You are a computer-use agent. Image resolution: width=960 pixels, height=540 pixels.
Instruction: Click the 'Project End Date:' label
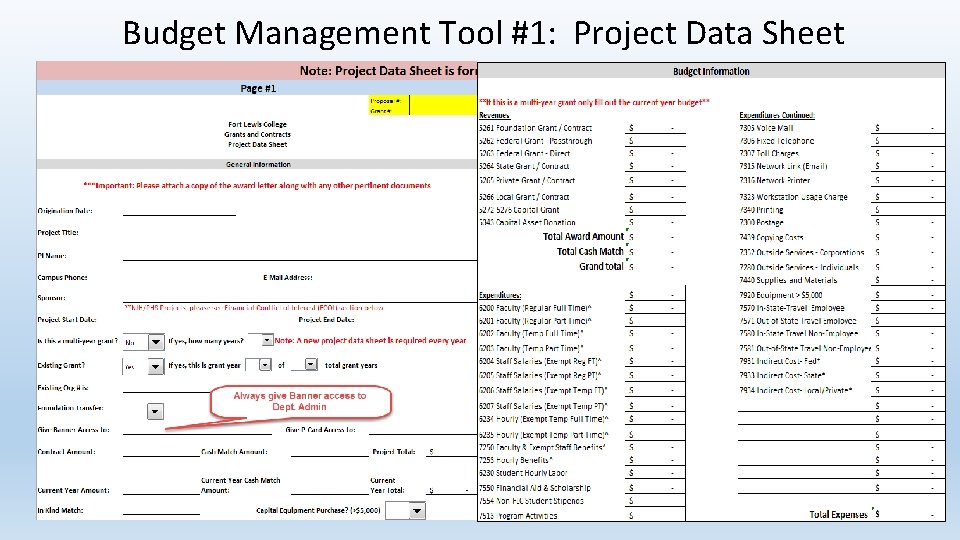click(x=326, y=320)
